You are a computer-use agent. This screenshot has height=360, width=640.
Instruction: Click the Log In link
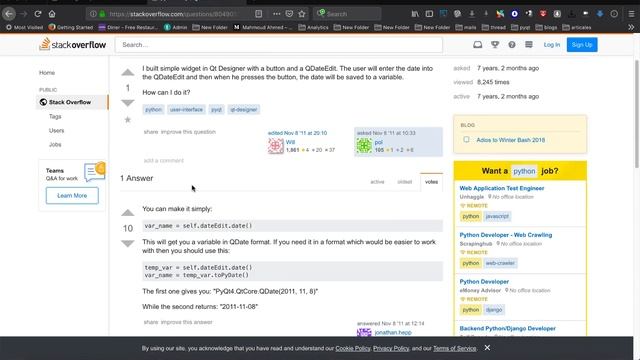coord(552,44)
